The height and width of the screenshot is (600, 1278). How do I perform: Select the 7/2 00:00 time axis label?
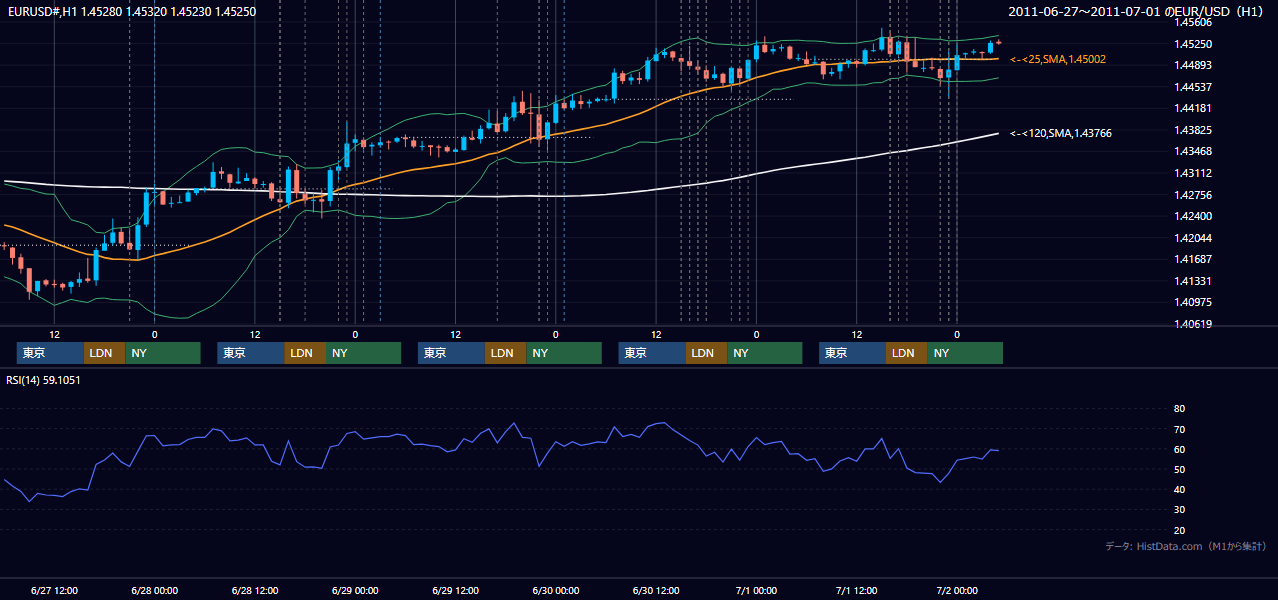point(957,591)
